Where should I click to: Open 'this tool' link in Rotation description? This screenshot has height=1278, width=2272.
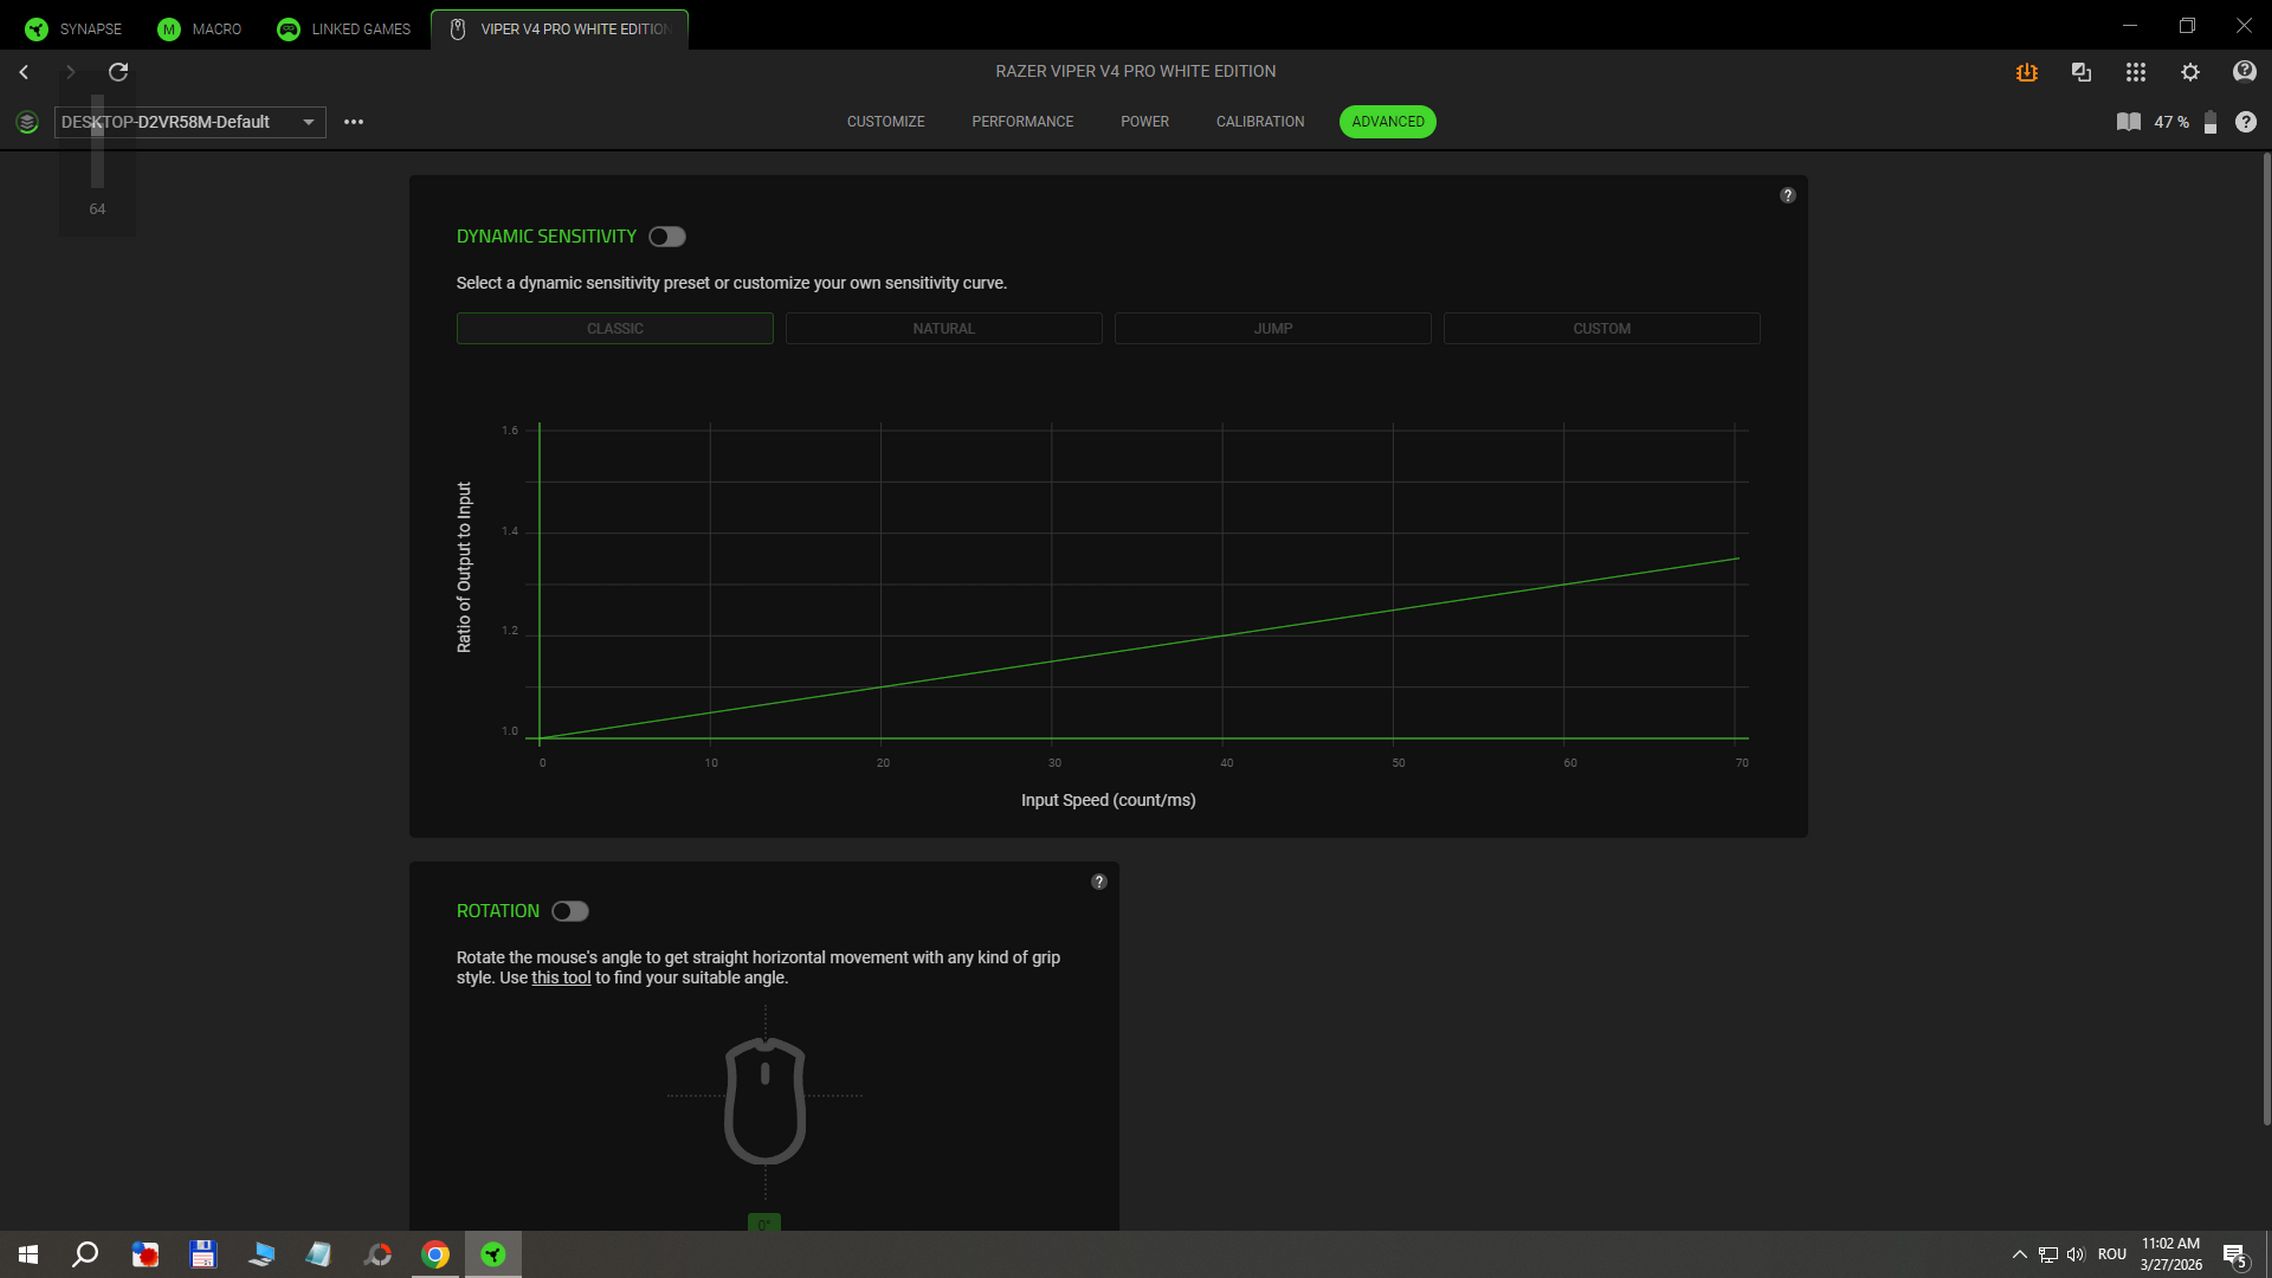tap(561, 978)
